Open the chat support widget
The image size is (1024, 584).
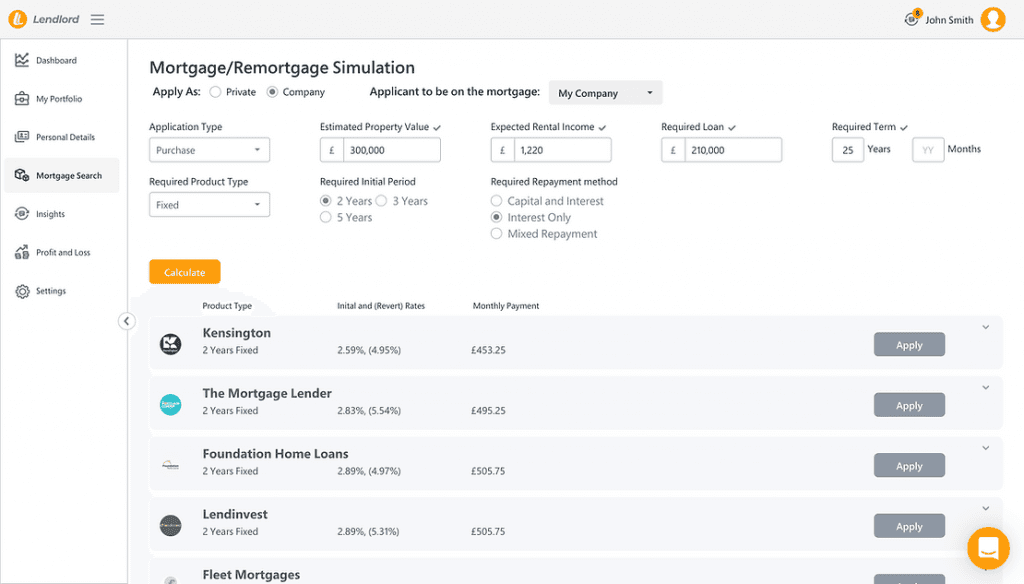pos(988,548)
